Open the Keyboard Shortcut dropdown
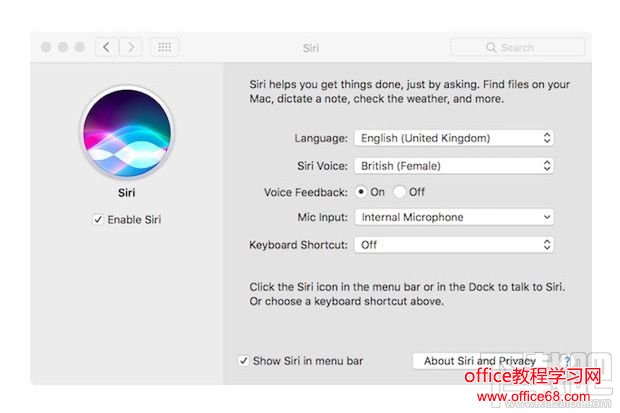This screenshot has width=620, height=413. coord(454,245)
